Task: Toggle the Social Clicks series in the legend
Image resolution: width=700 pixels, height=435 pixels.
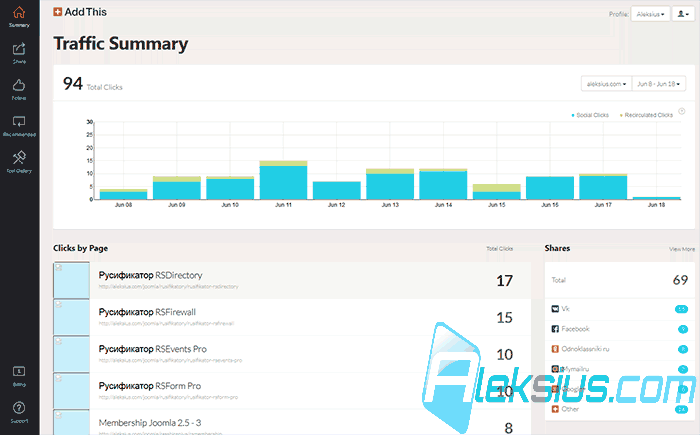Action: (x=590, y=115)
